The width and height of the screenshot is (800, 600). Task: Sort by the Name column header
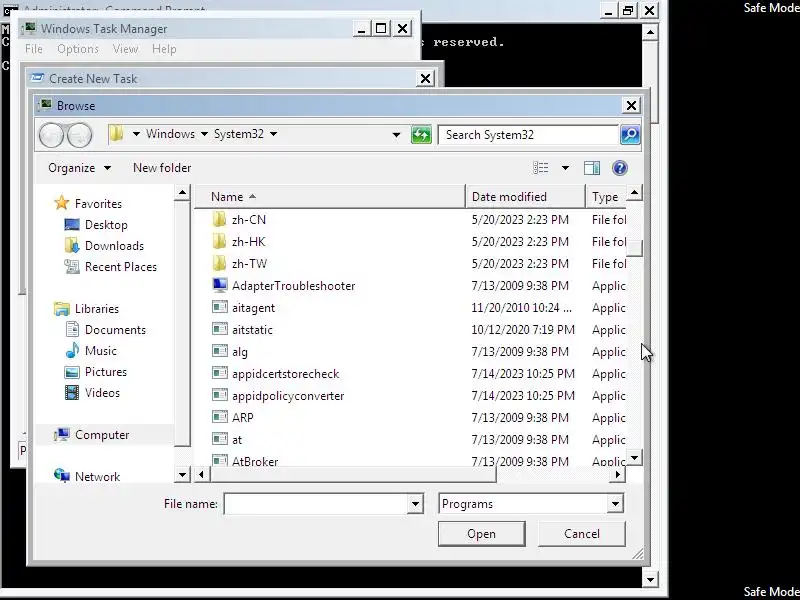click(330, 197)
